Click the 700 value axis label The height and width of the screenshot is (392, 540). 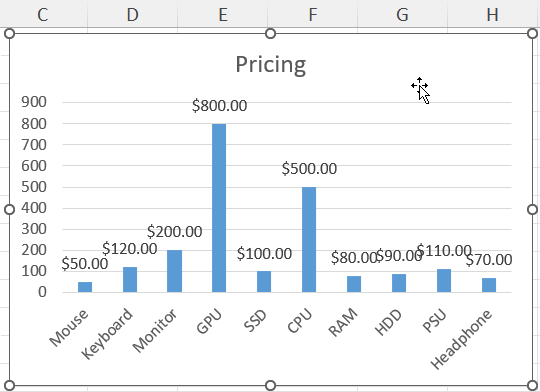coord(34,145)
